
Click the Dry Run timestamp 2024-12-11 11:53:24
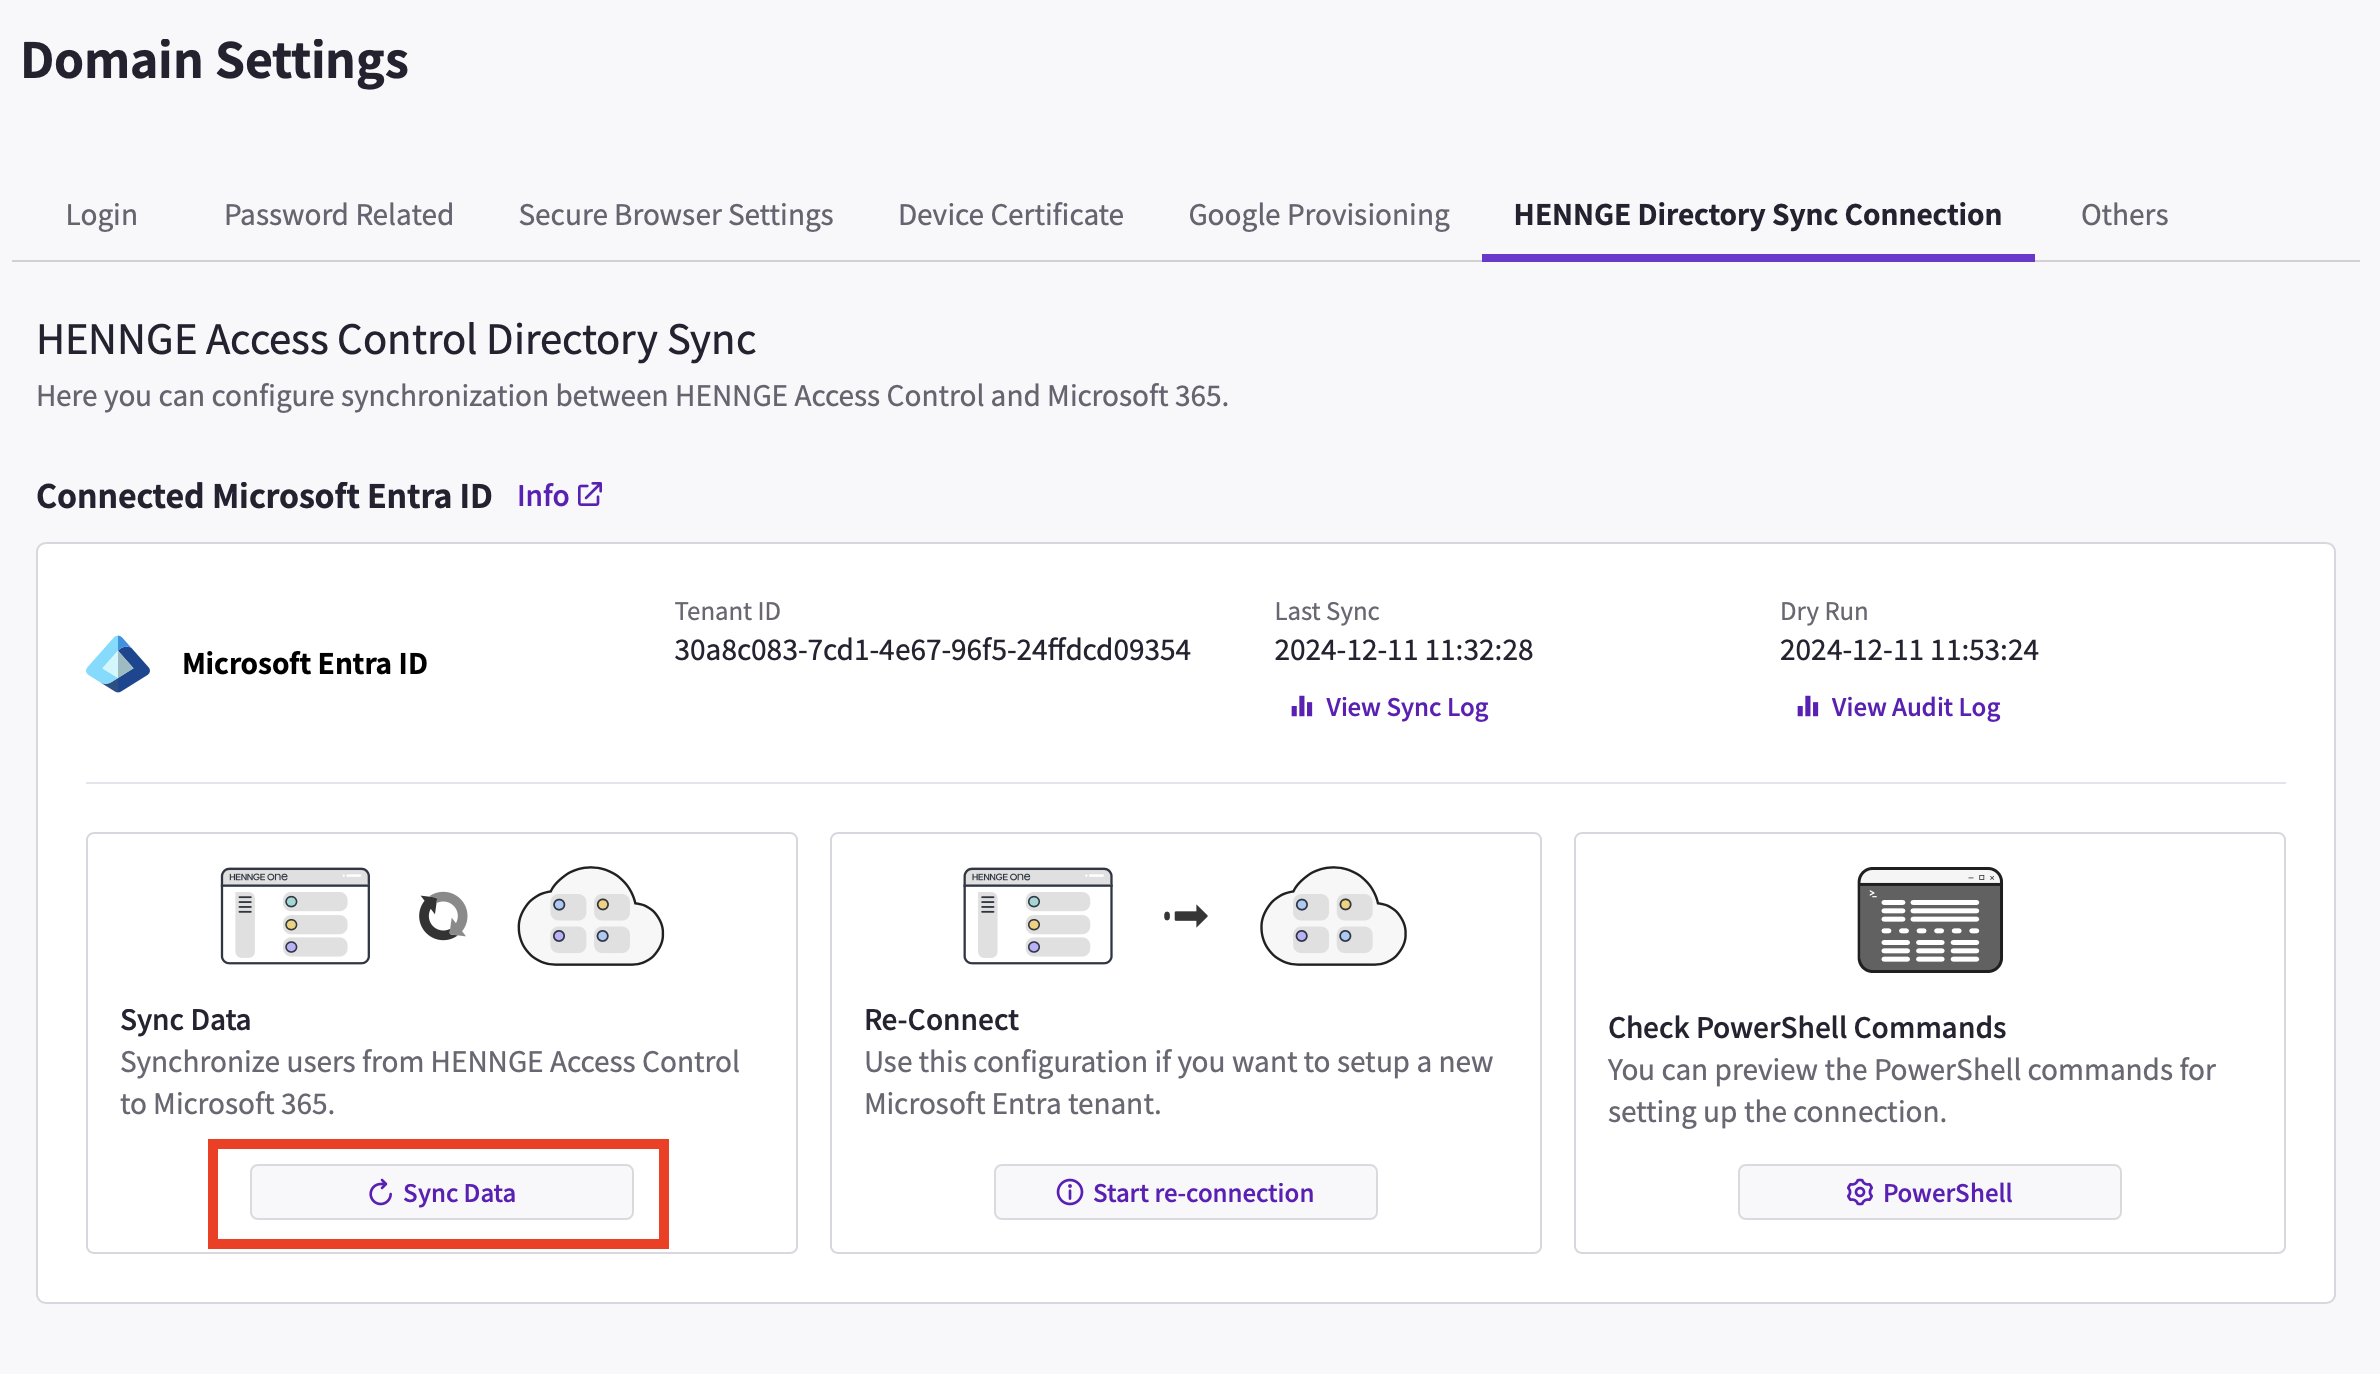[1908, 650]
